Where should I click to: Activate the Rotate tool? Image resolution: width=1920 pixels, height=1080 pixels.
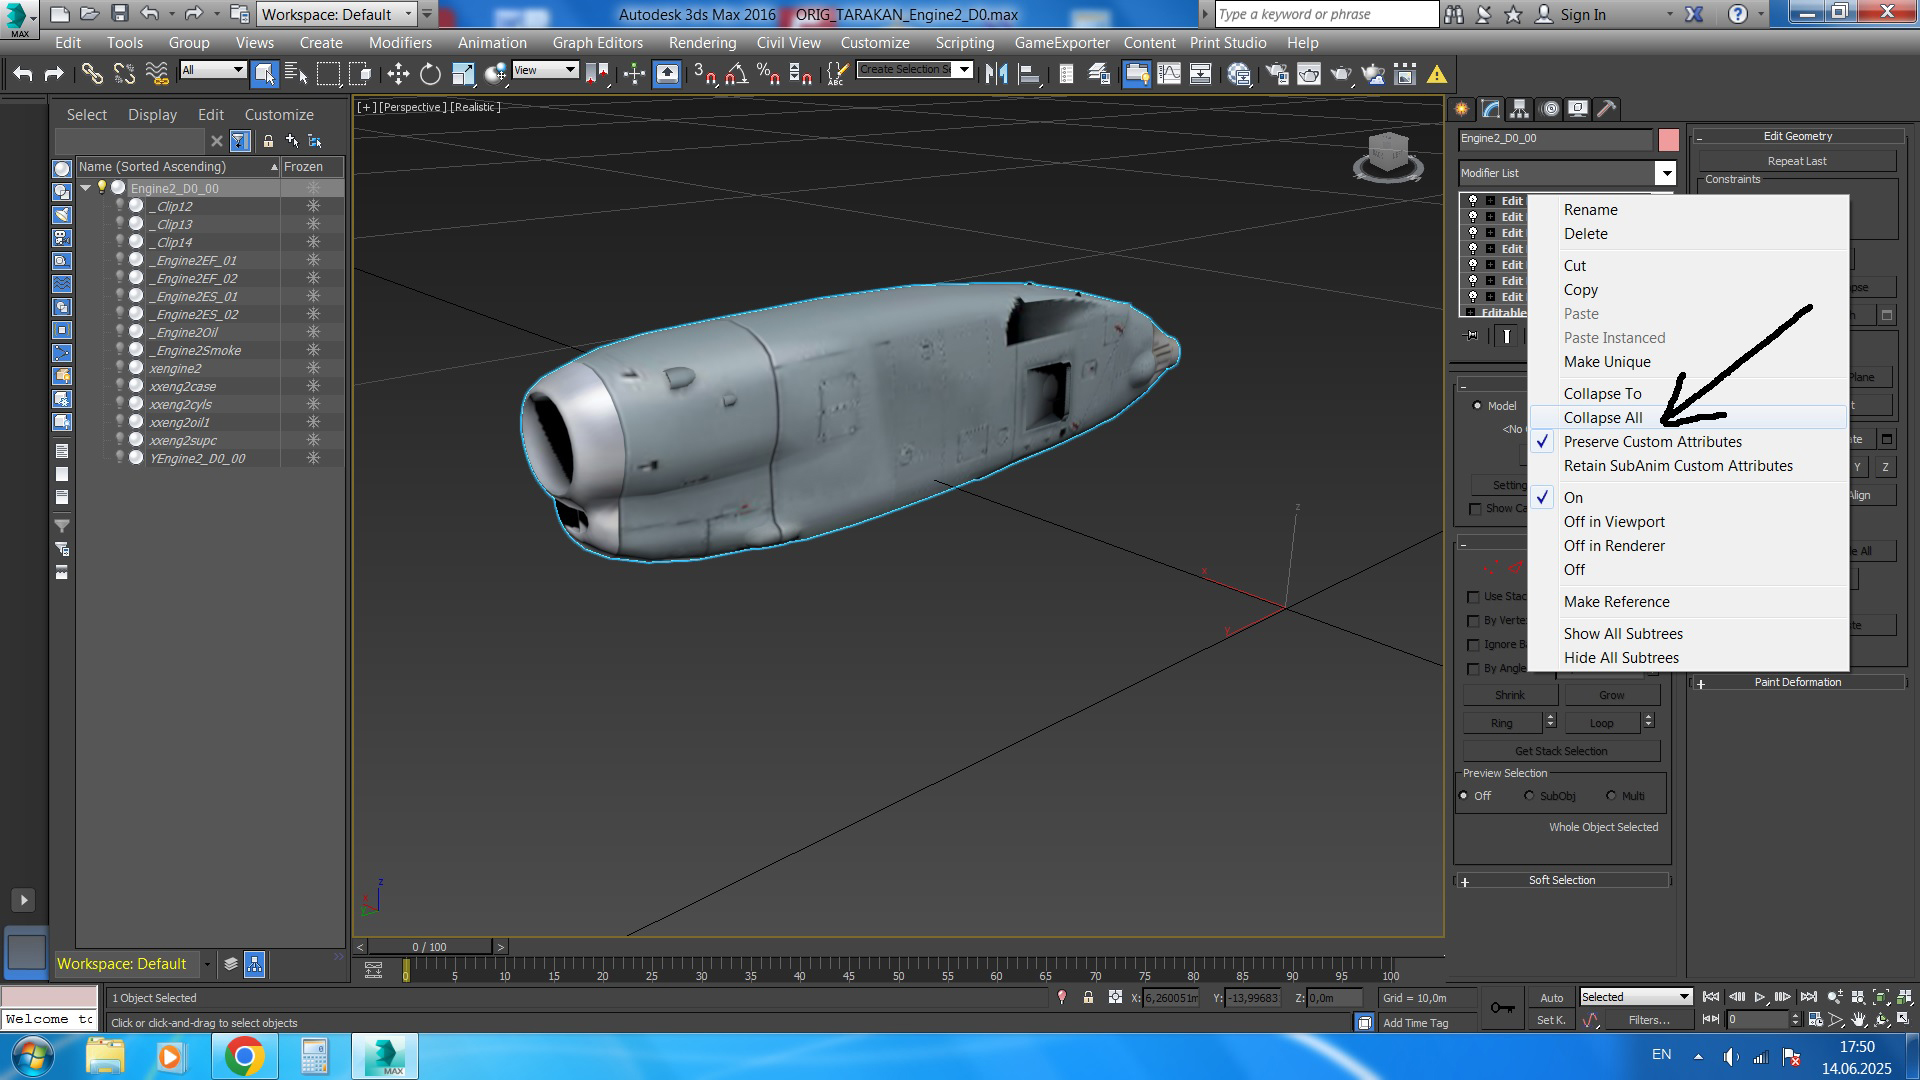tap(430, 74)
